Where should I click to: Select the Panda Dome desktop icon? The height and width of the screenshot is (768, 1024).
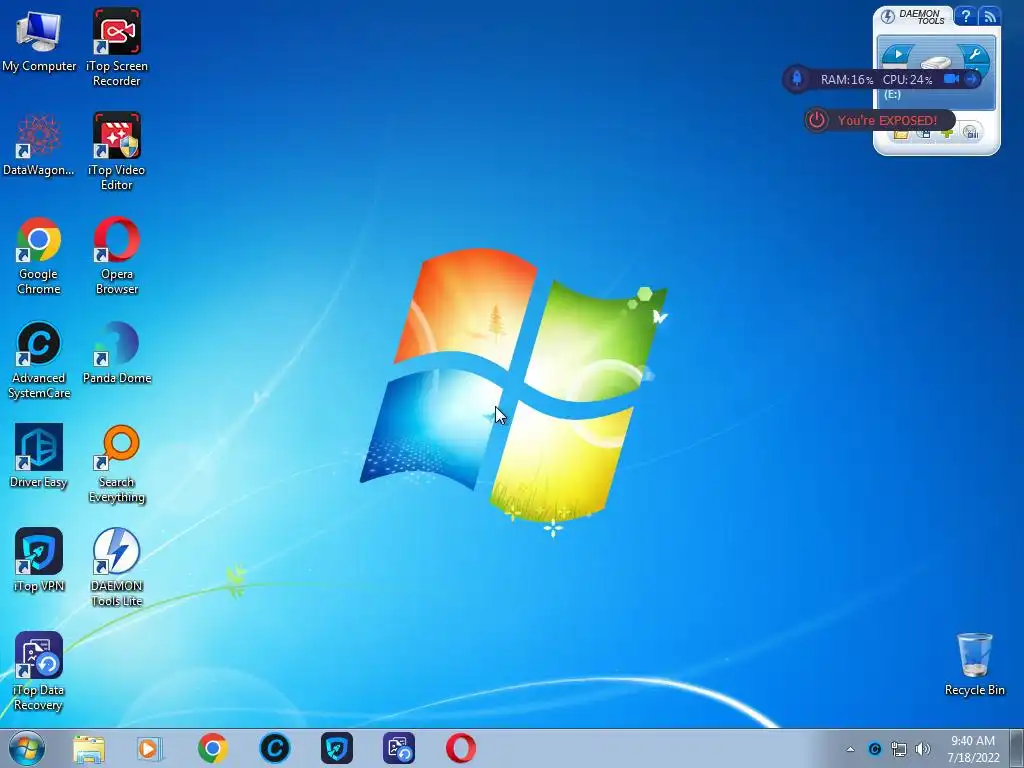click(116, 353)
